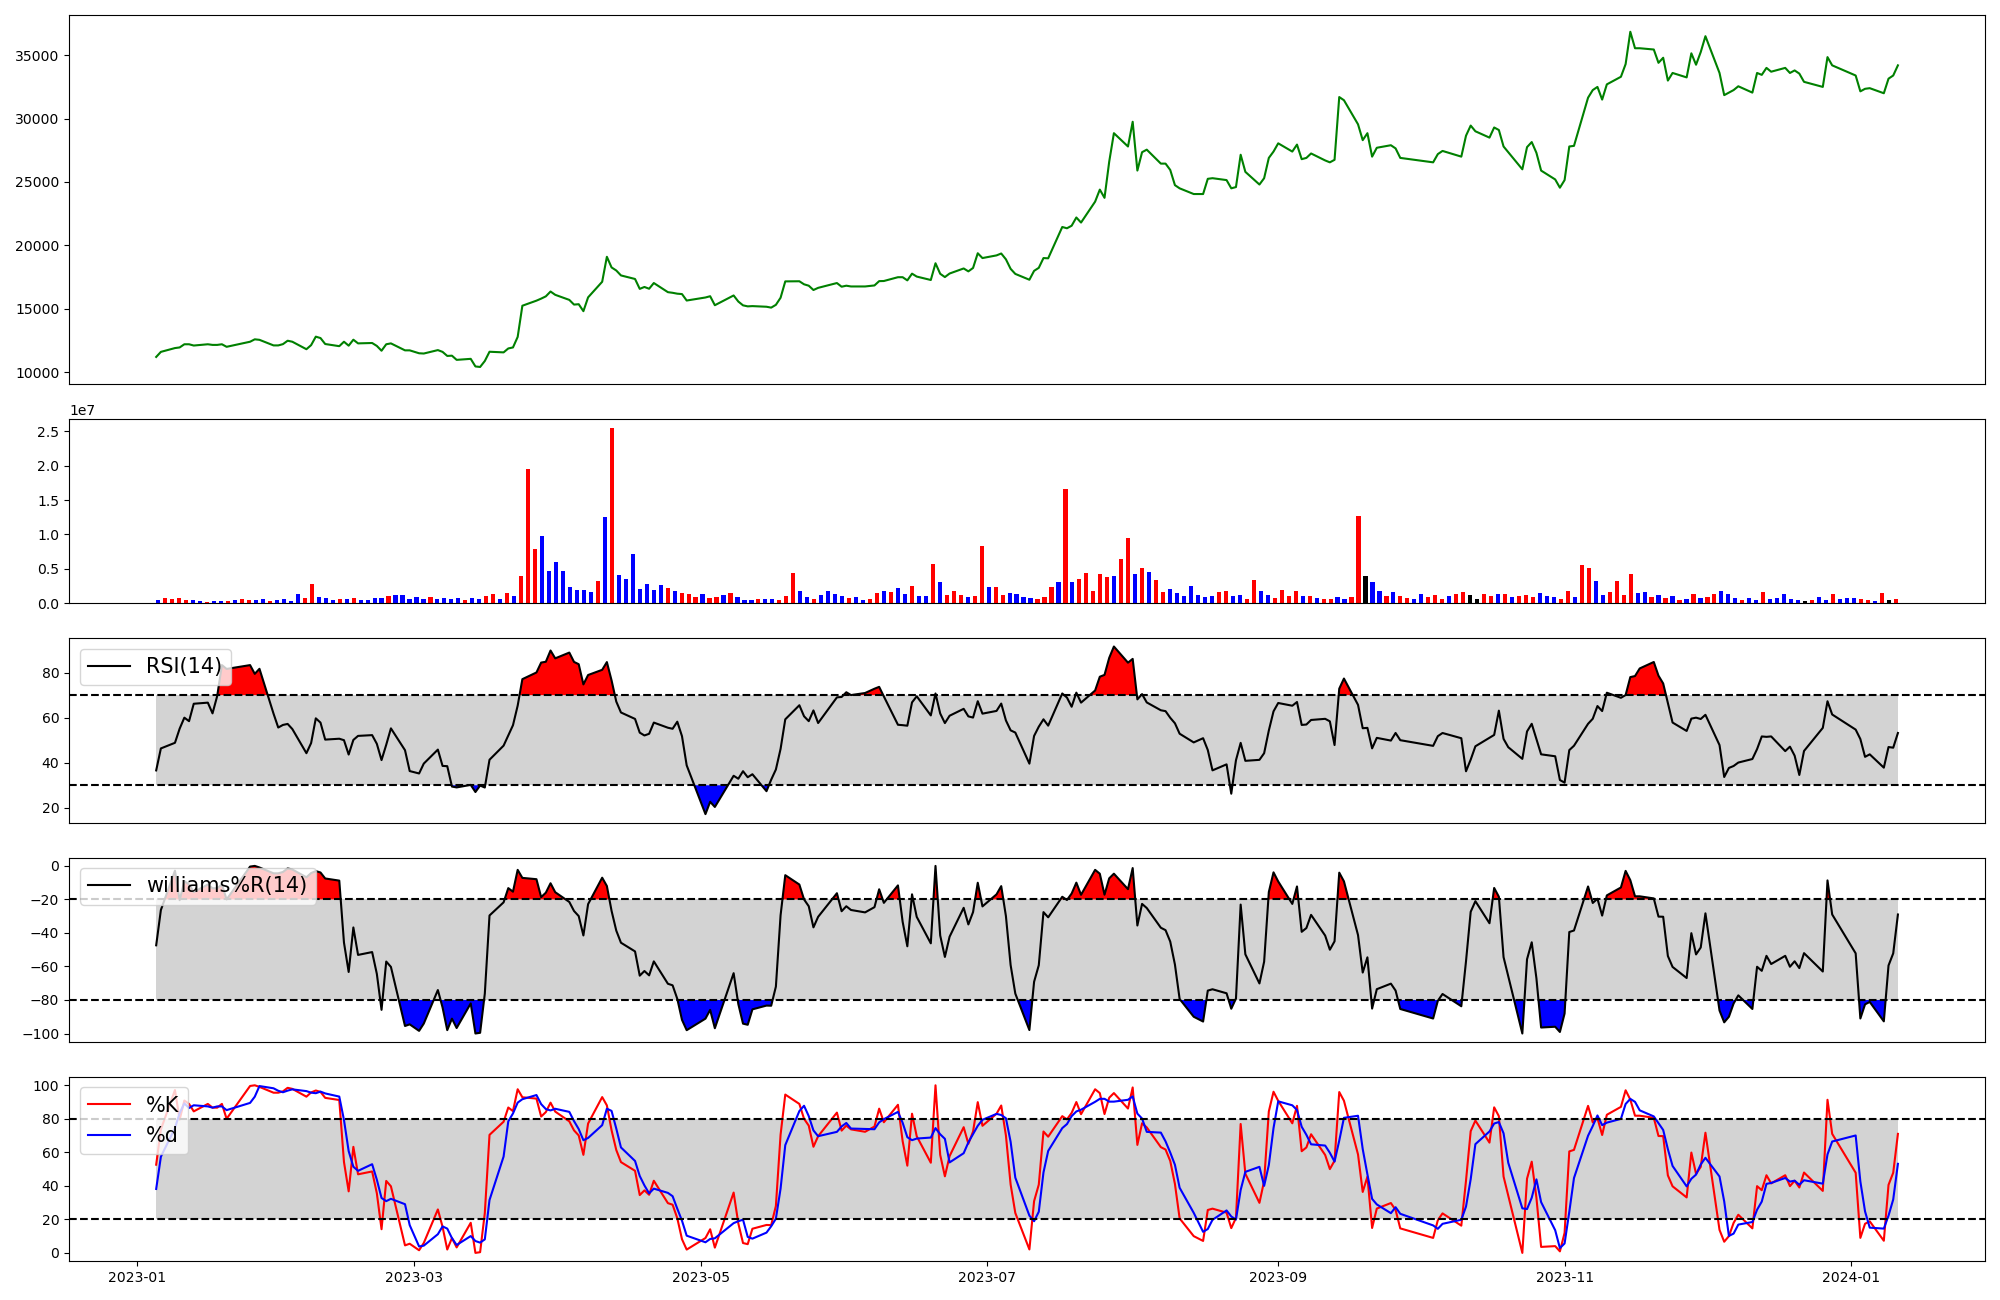
Task: Click the price line peak near 37000
Action: 1629,33
